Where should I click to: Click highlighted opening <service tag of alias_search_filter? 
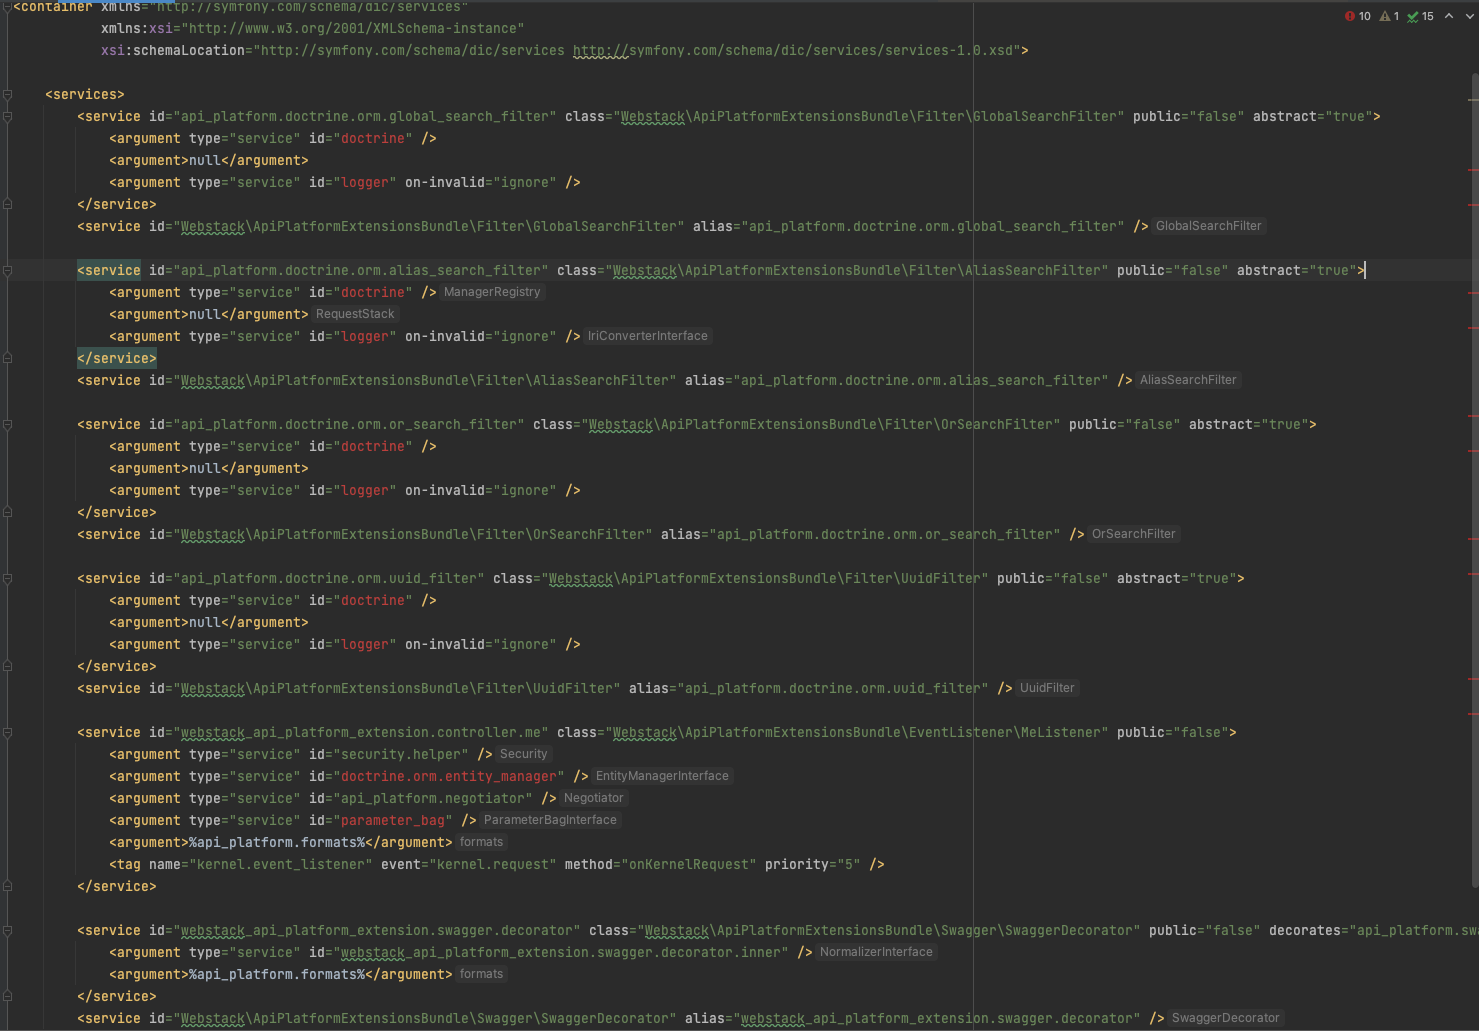(109, 271)
